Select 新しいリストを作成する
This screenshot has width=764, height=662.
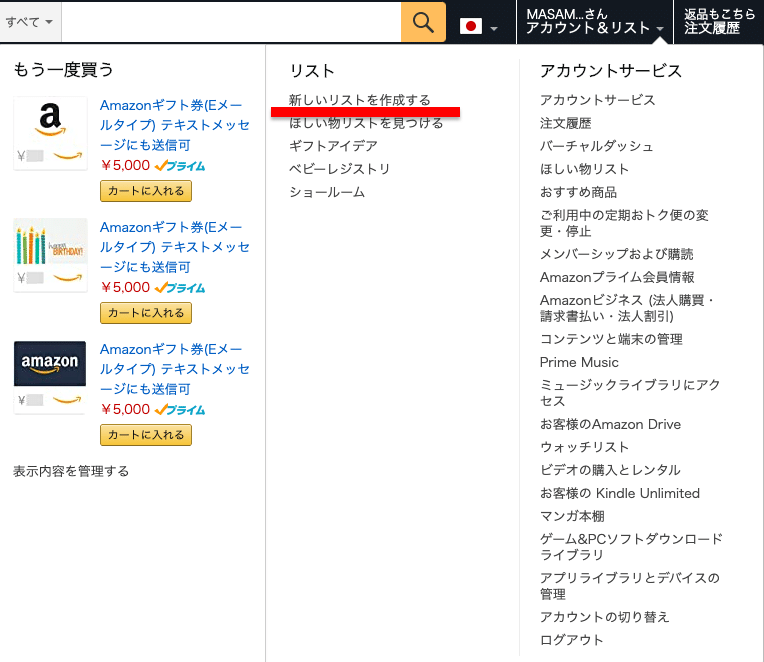coord(360,100)
